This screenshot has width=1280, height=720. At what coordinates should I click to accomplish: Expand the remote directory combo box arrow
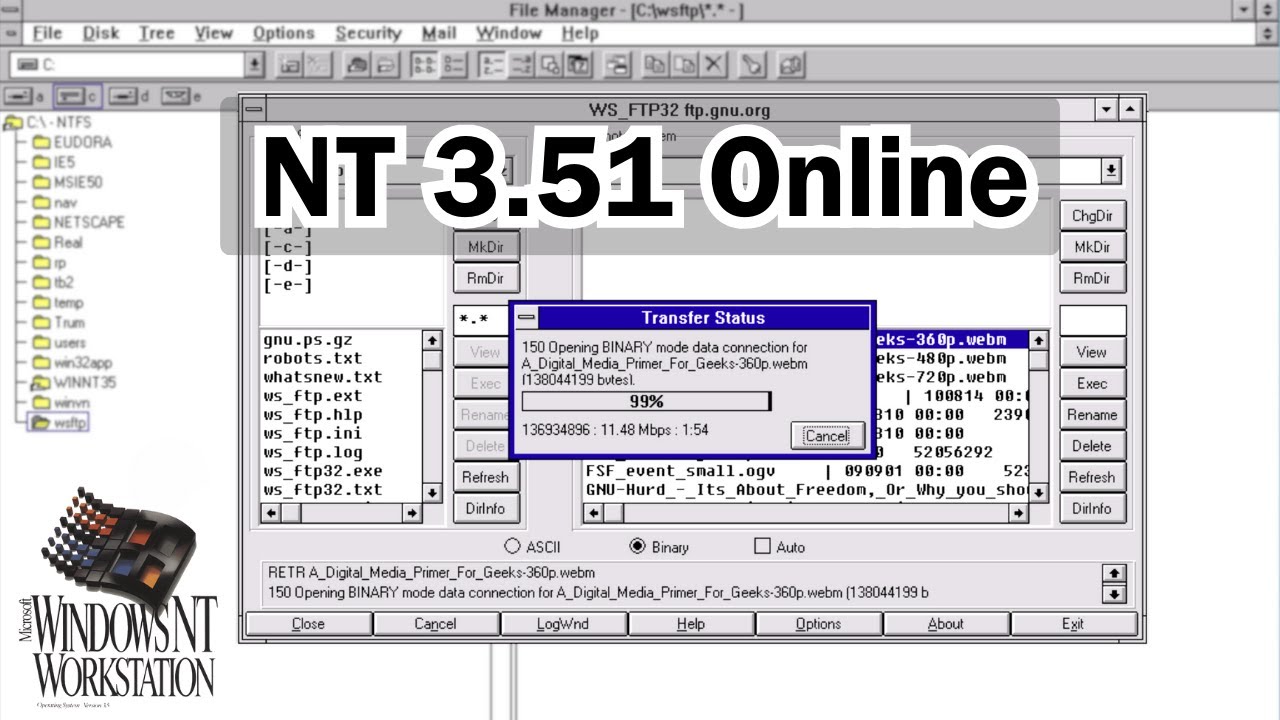[x=1111, y=170]
